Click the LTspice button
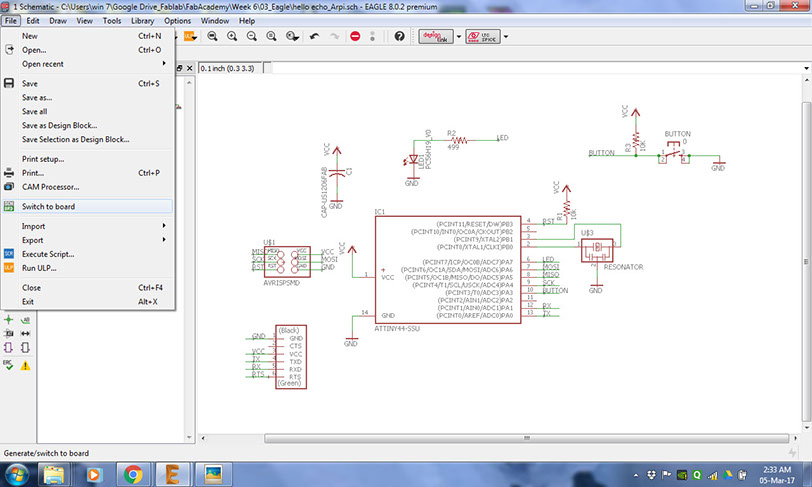 click(483, 37)
